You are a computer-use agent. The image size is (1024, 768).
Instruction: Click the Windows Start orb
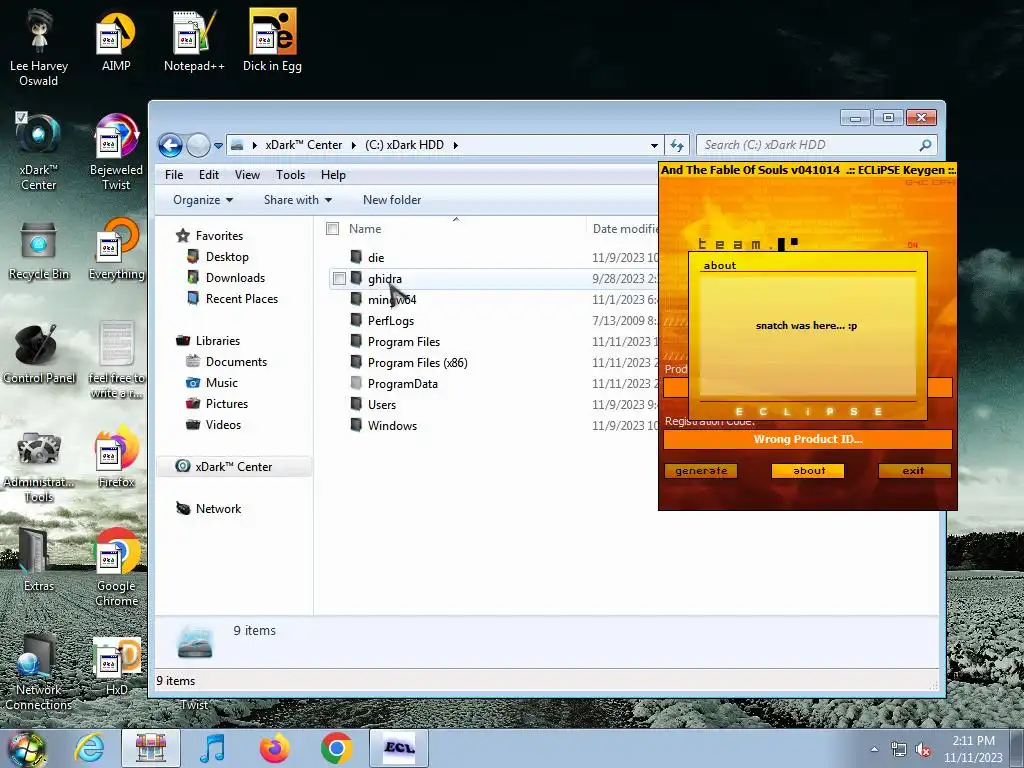(x=26, y=748)
